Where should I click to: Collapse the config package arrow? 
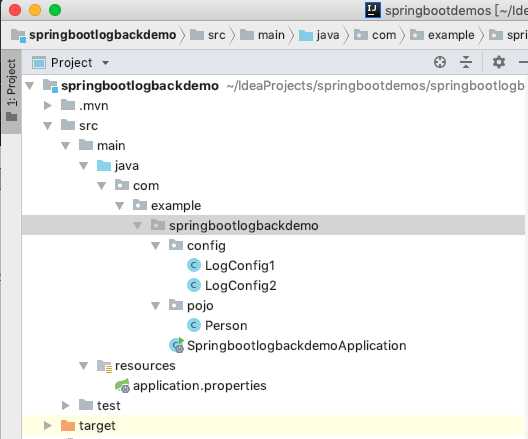click(156, 246)
